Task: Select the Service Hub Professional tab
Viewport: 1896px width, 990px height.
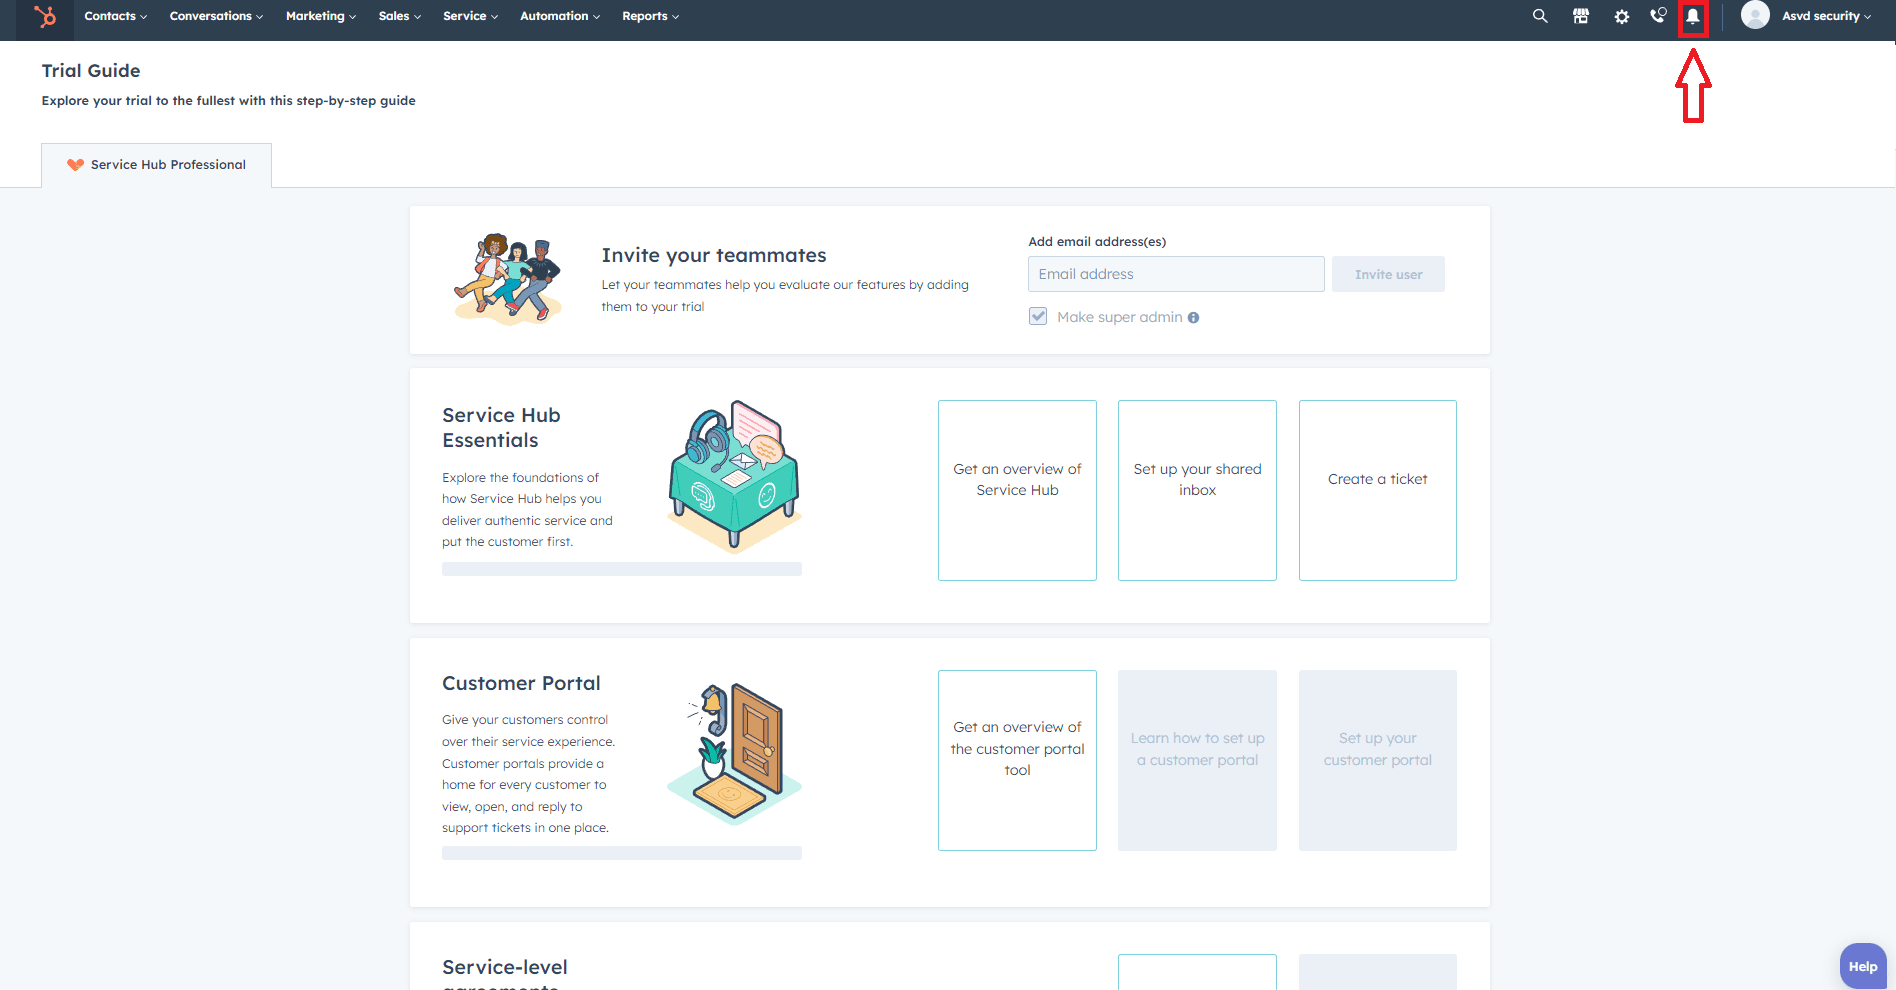Action: [x=156, y=165]
